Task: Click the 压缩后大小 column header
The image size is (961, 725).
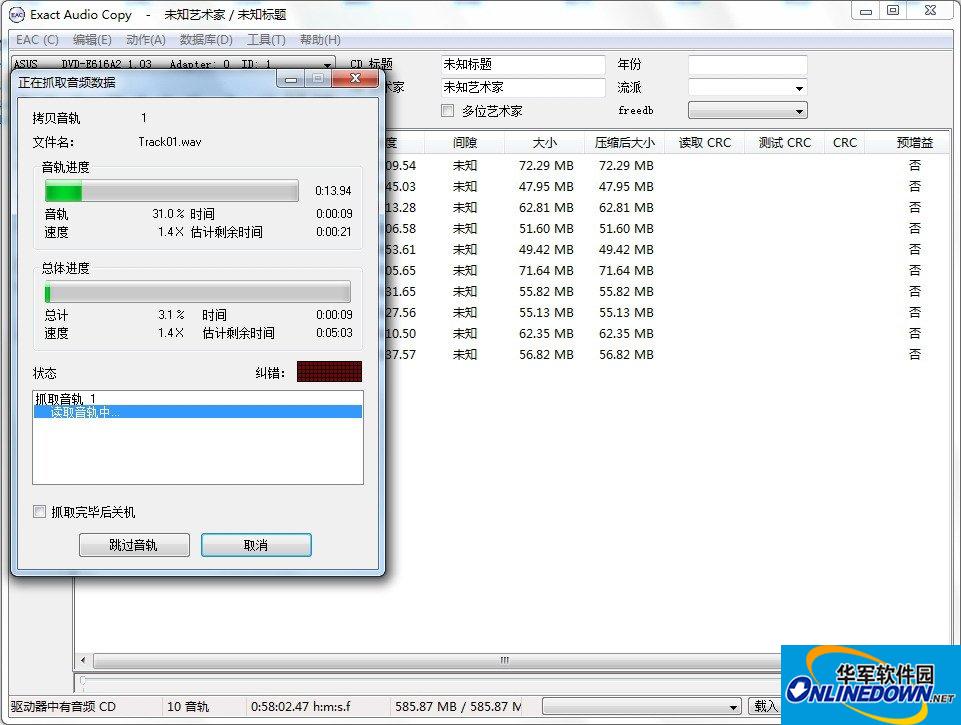Action: [625, 143]
